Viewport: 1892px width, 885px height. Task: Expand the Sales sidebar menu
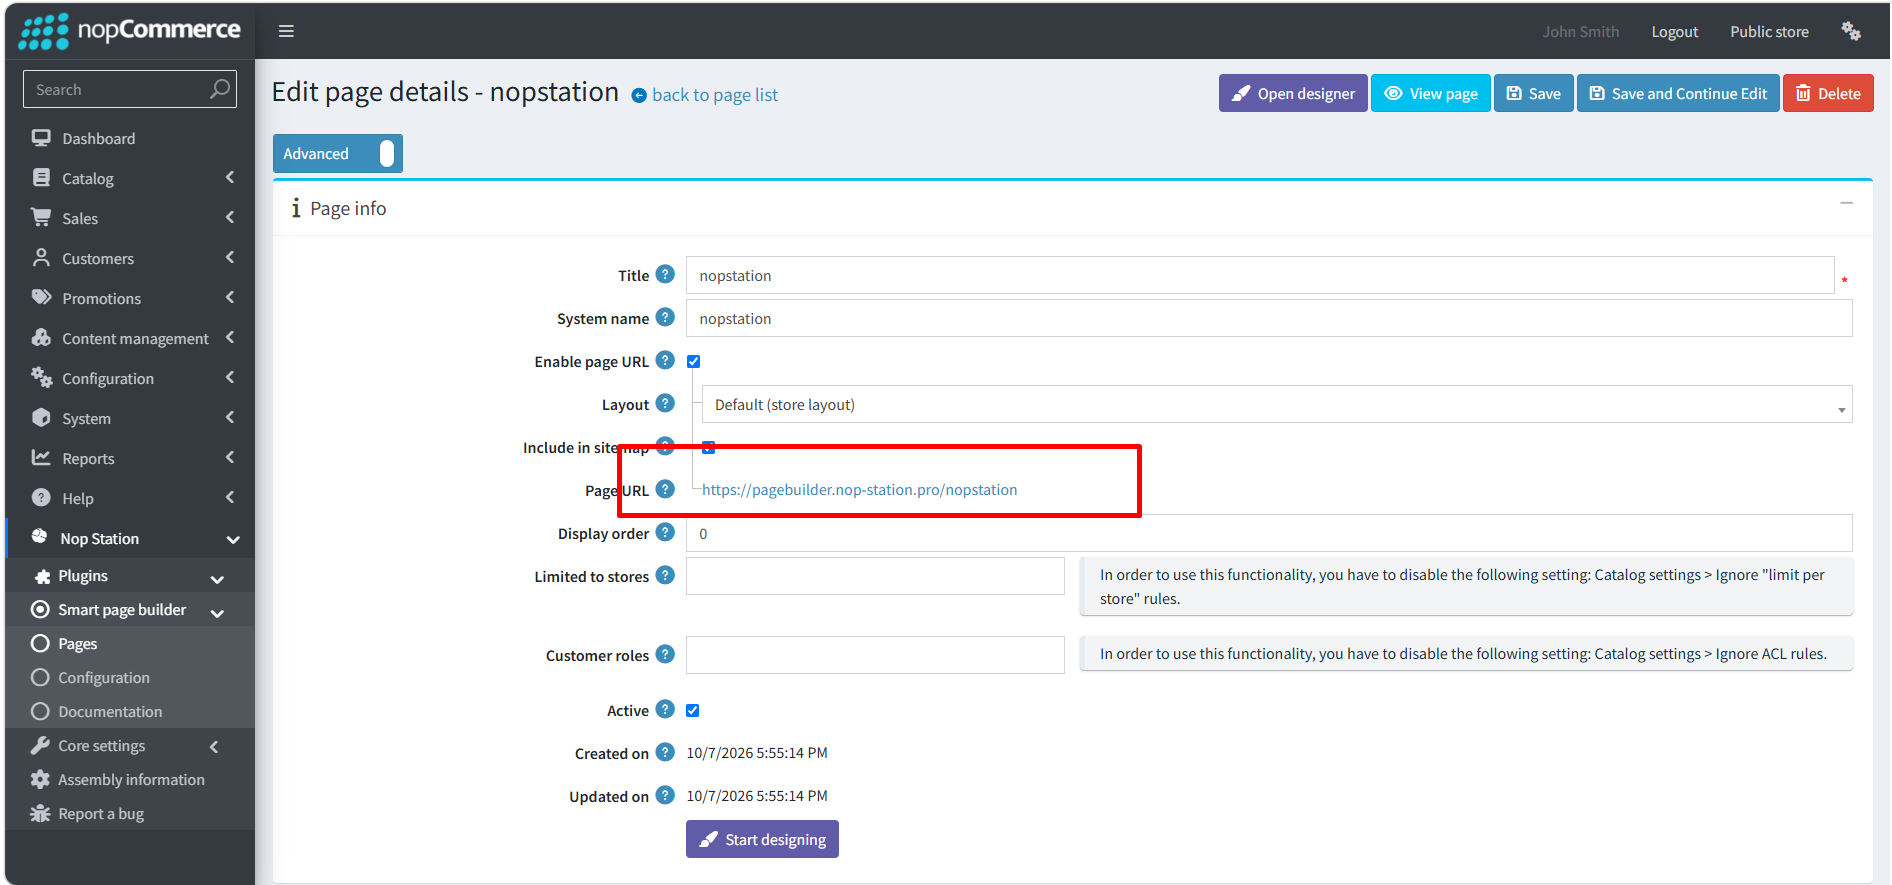tap(130, 218)
